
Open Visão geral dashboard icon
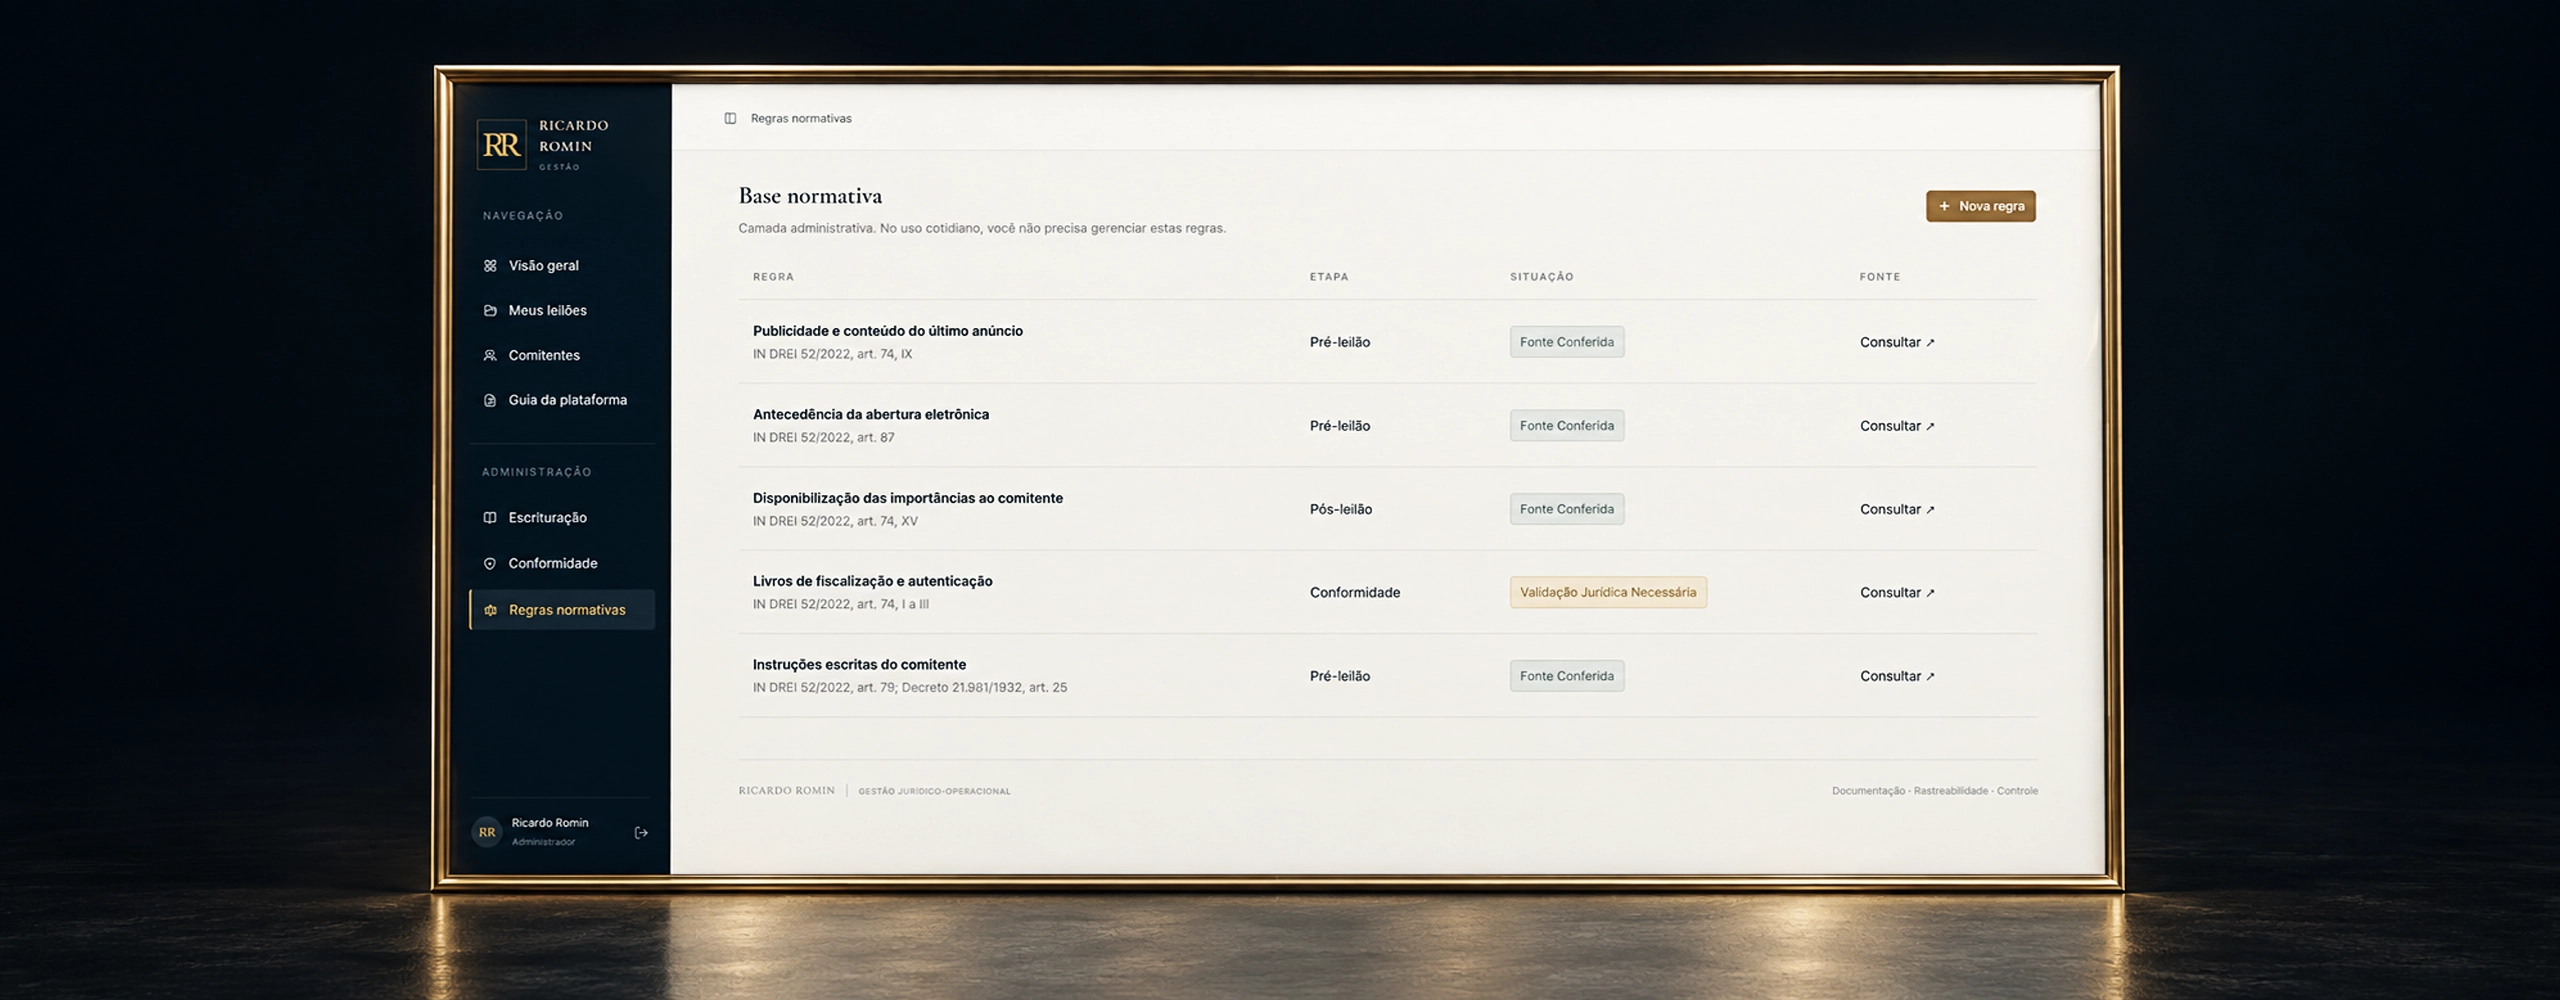coord(490,265)
